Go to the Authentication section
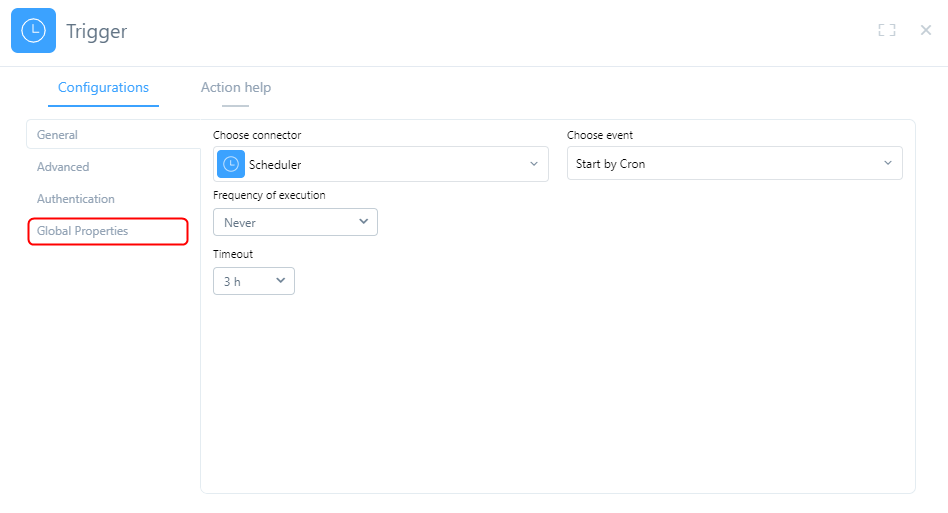This screenshot has height=513, width=948. pos(76,199)
